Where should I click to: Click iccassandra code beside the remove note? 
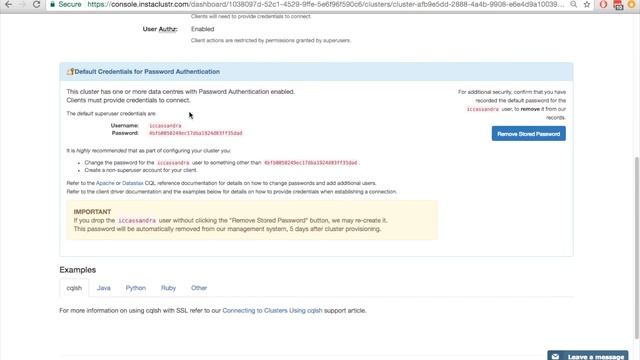tap(483, 109)
